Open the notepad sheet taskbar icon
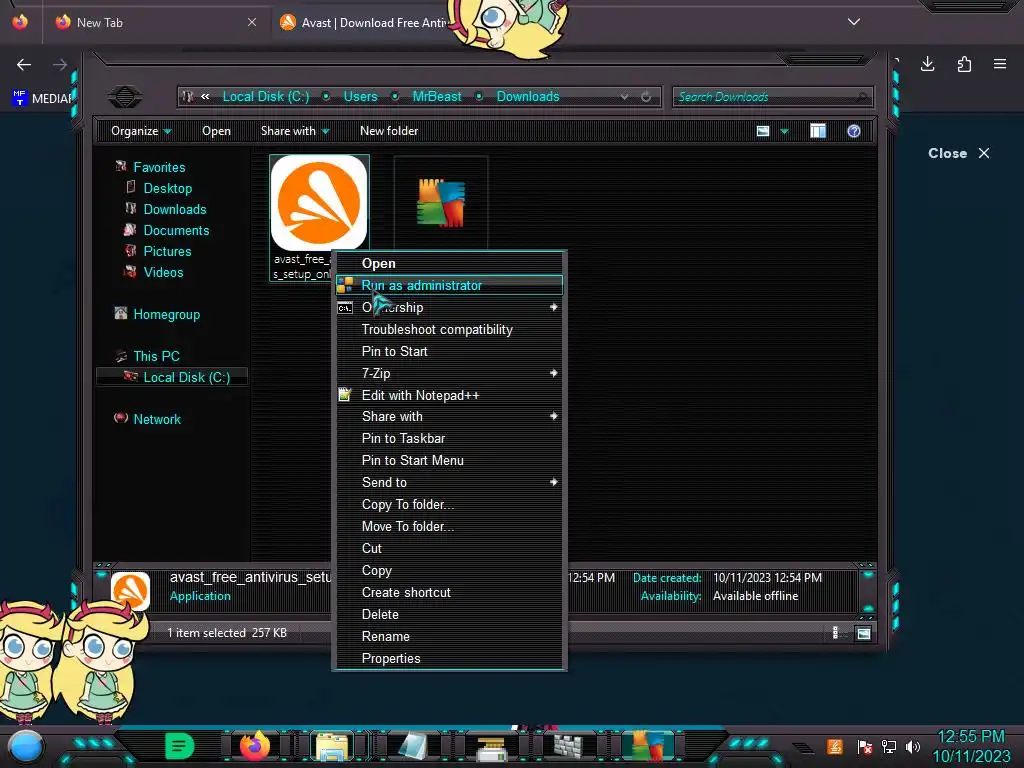The image size is (1024, 768). pyautogui.click(x=412, y=746)
